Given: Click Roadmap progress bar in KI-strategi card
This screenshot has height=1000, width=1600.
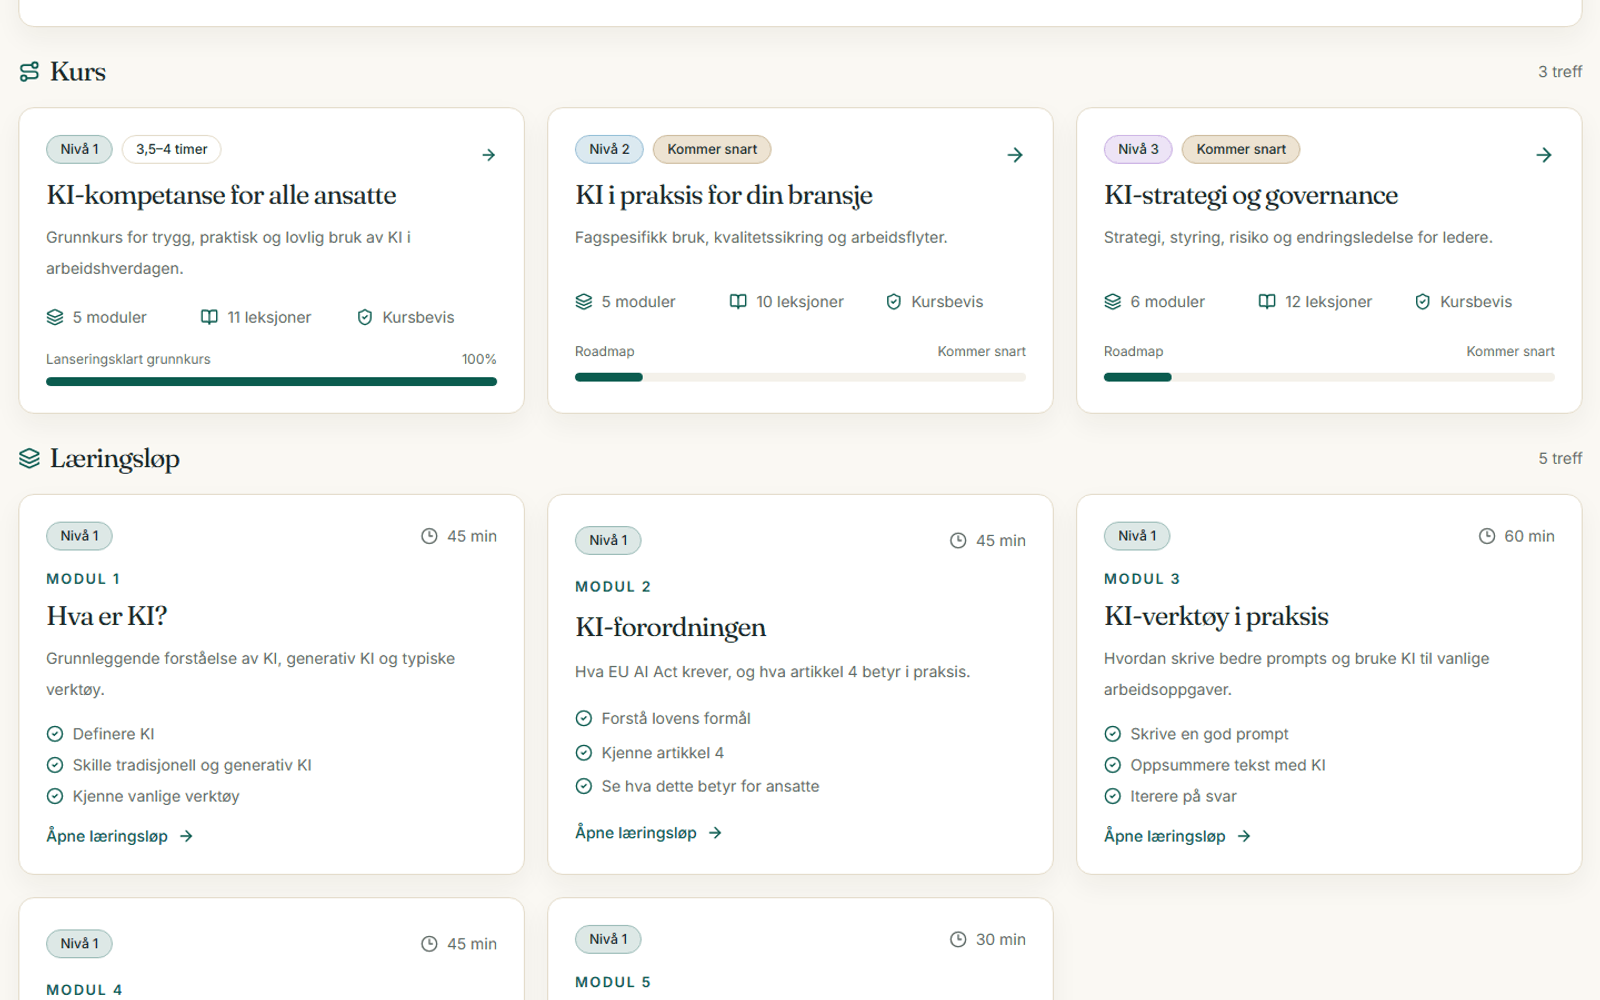Looking at the screenshot, I should [1329, 377].
